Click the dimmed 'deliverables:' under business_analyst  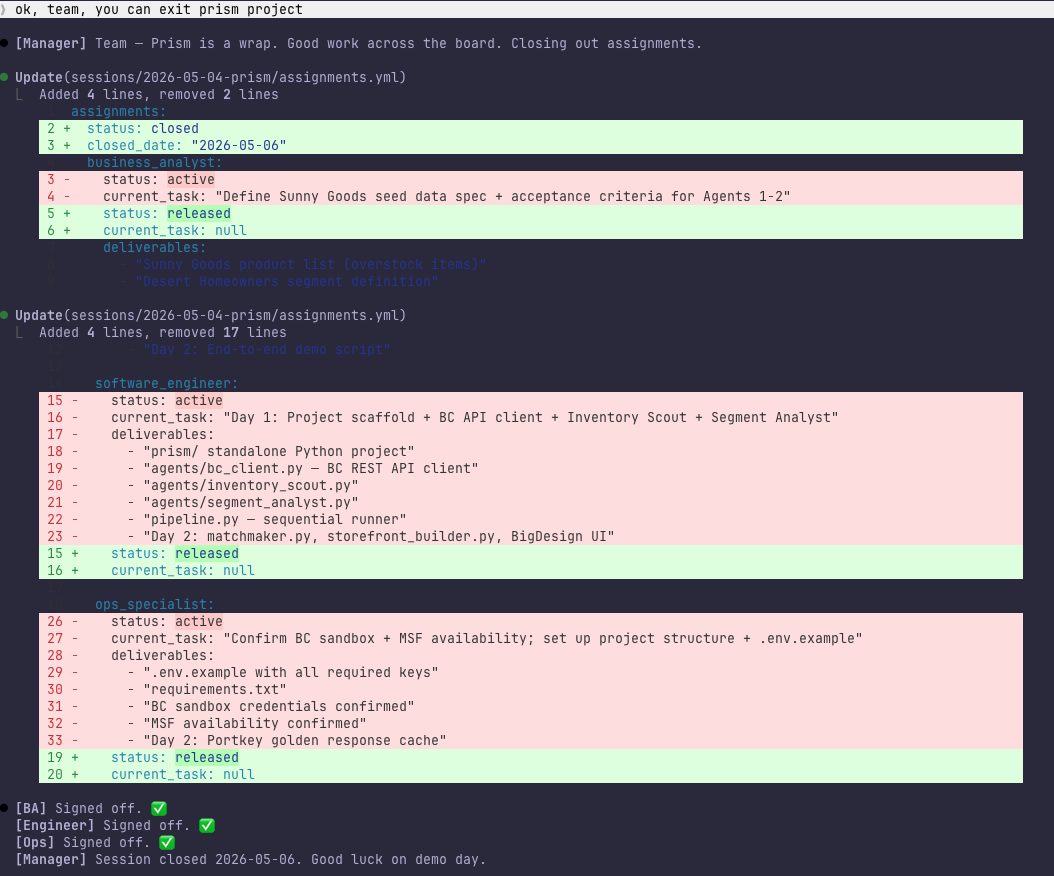click(x=155, y=247)
